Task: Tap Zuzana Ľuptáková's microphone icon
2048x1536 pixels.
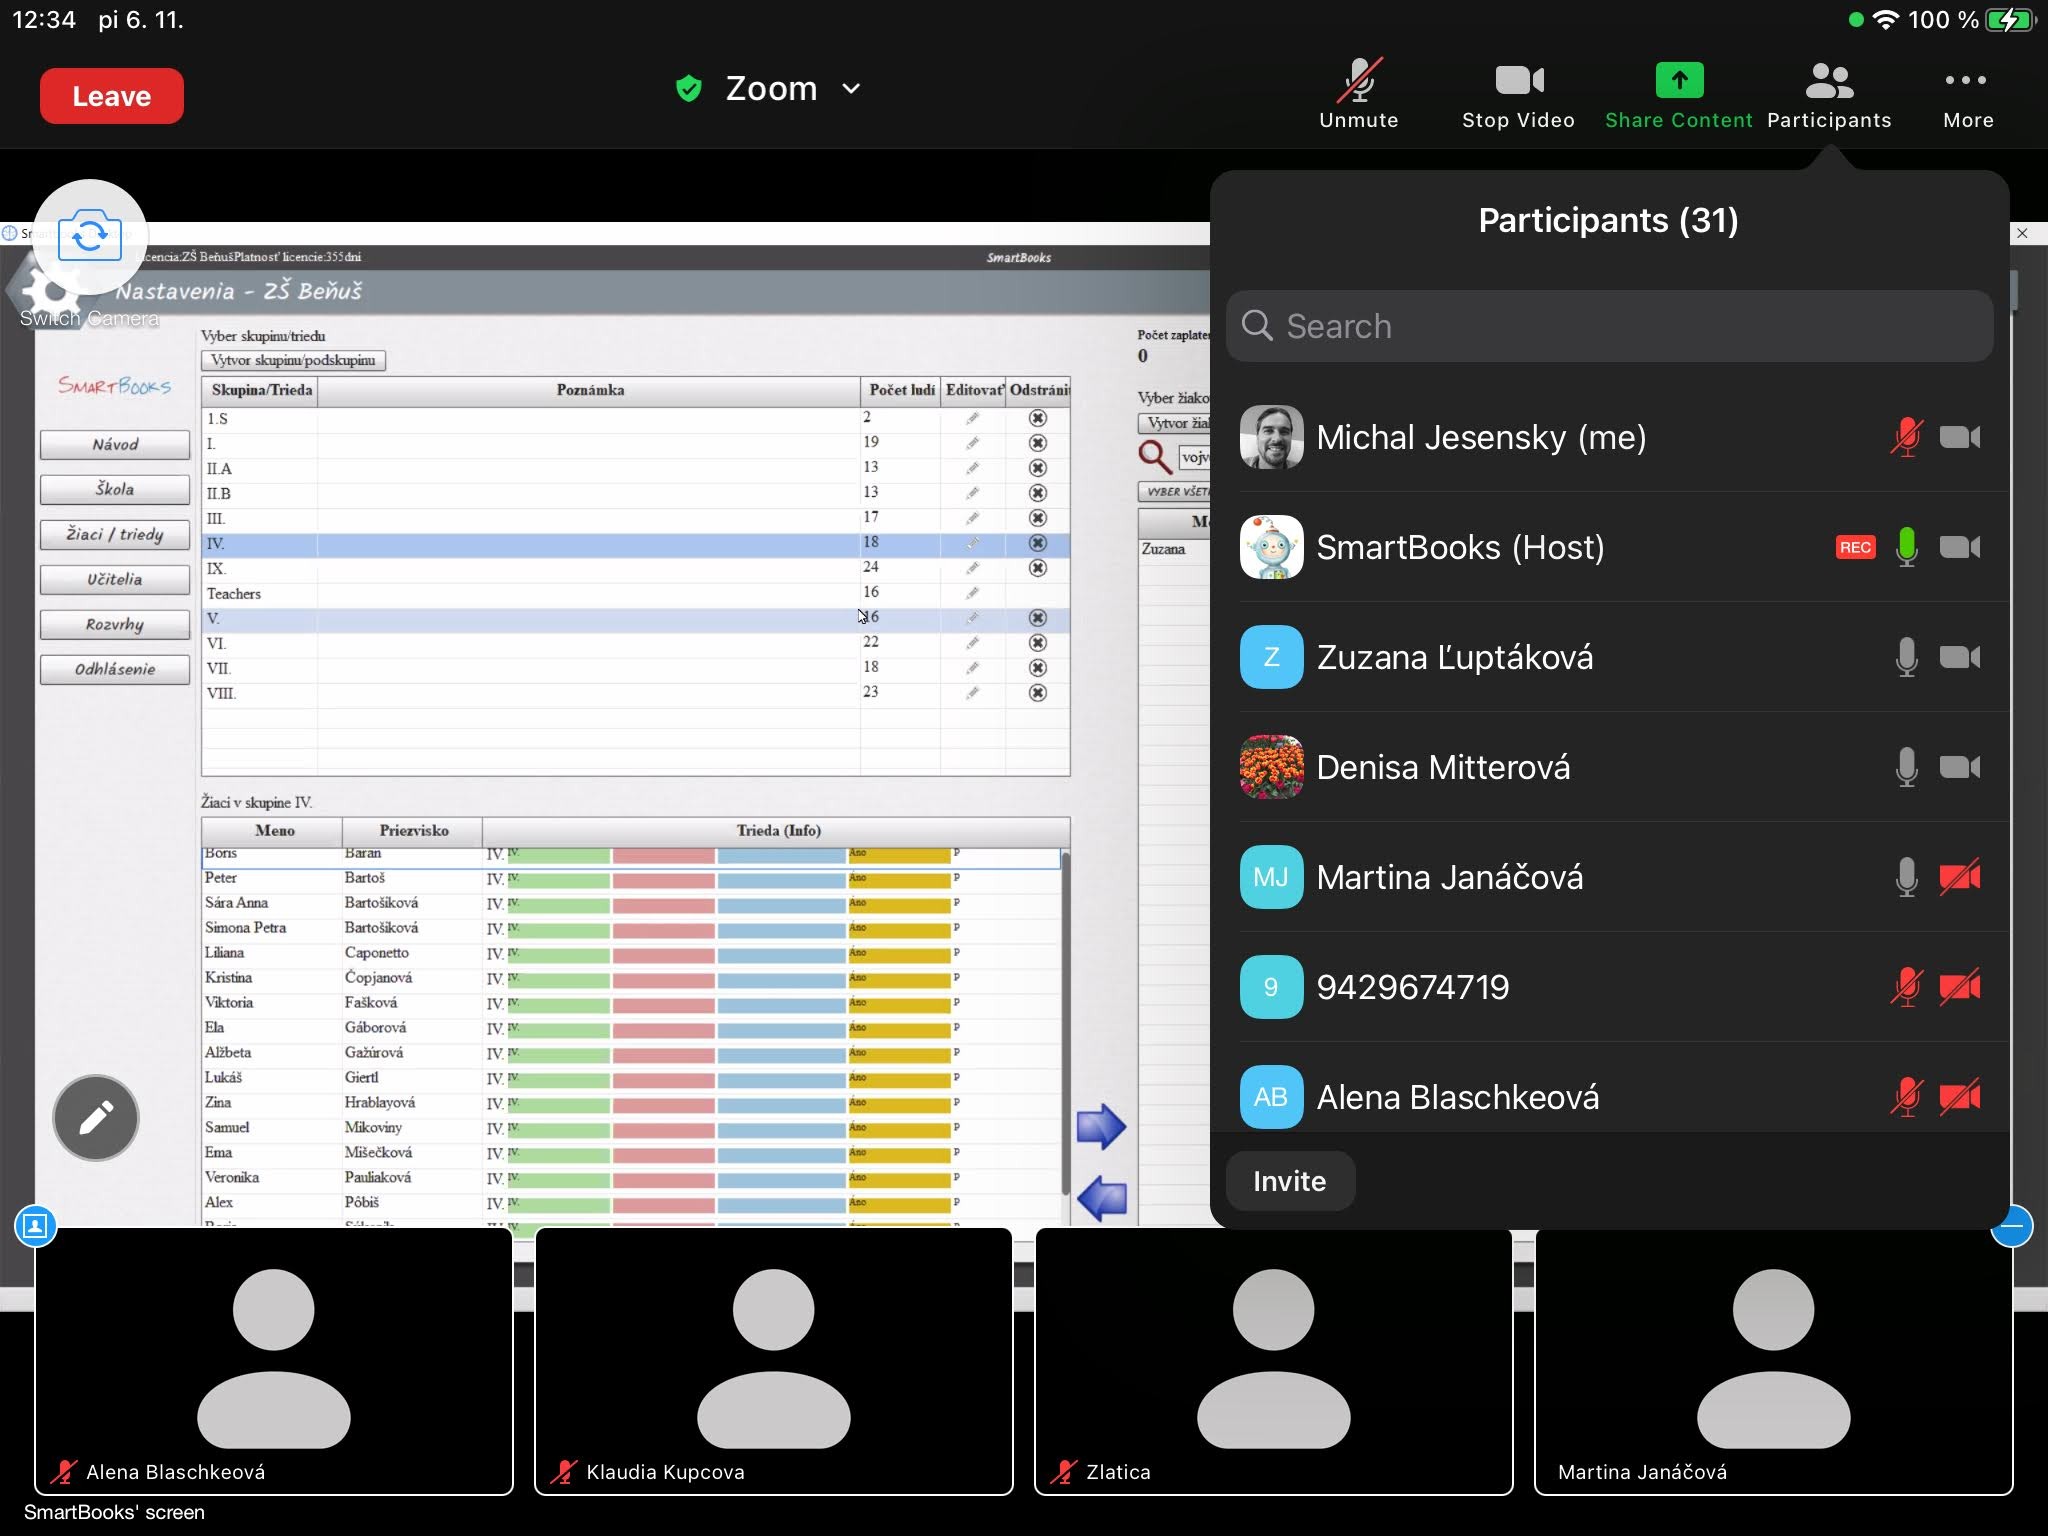Action: [x=1907, y=657]
